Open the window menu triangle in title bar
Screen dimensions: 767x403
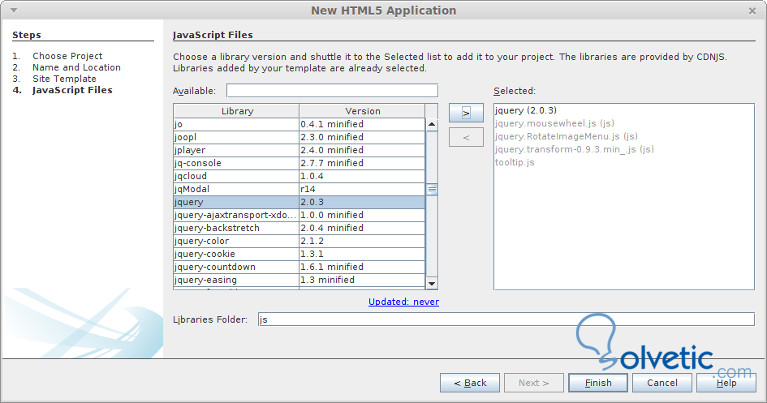click(x=14, y=10)
